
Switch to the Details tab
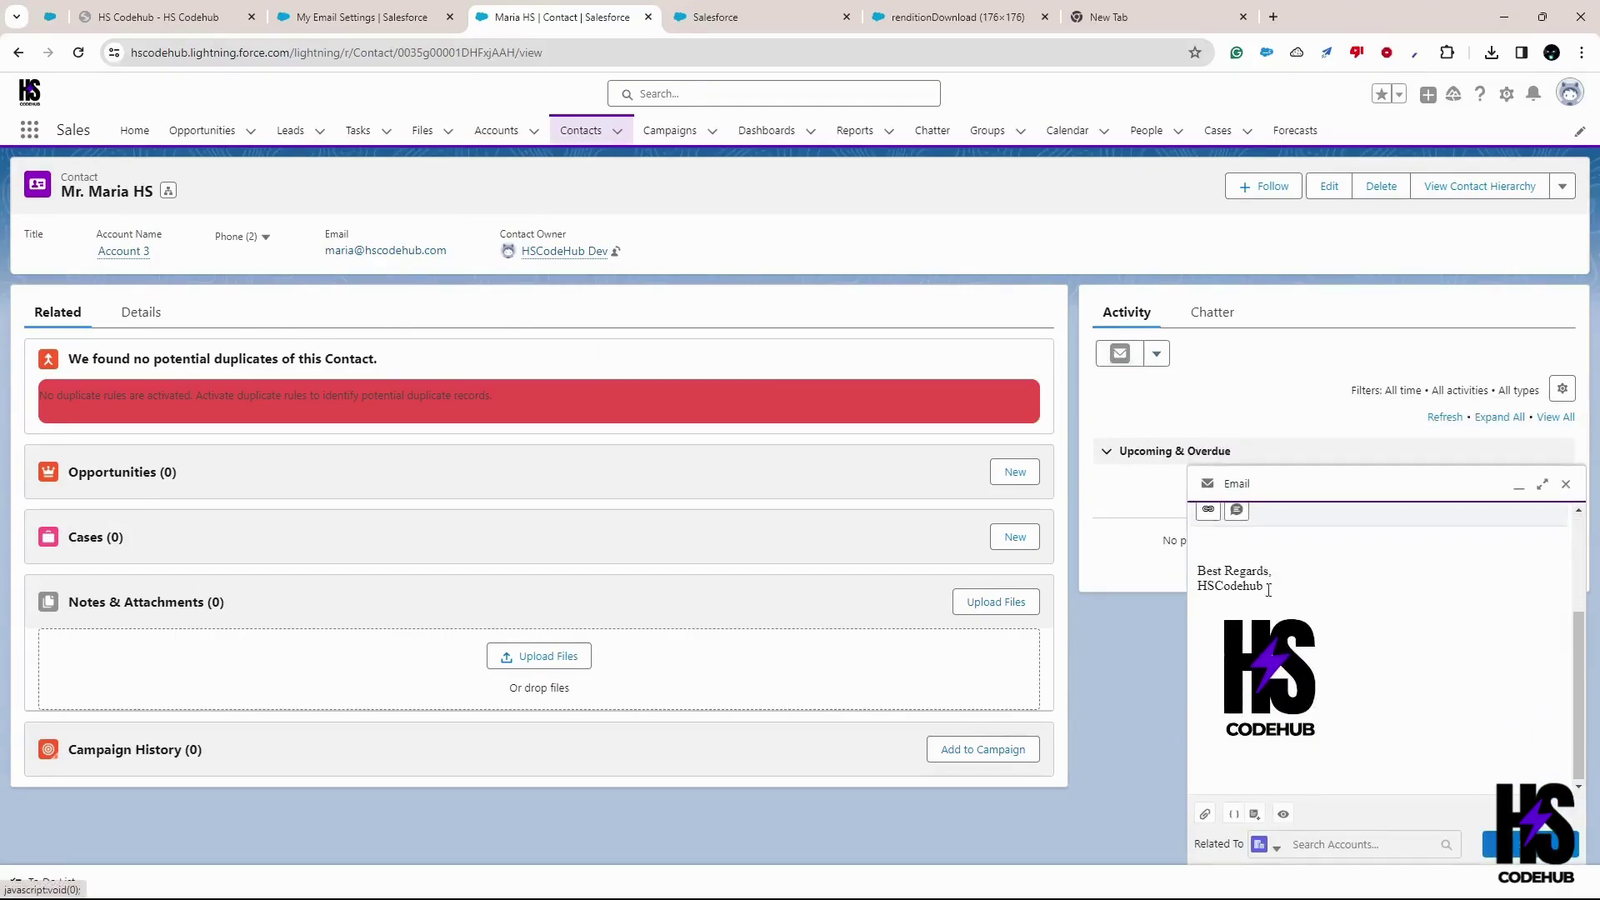coord(141,312)
